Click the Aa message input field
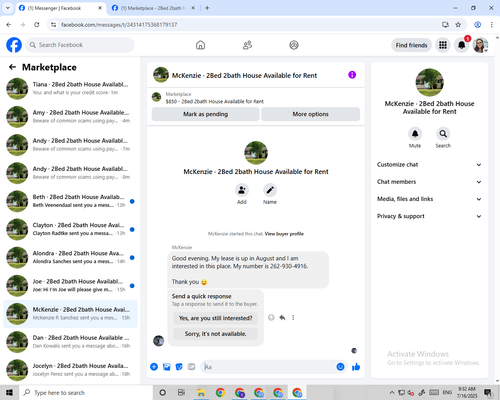This screenshot has width=500, height=400. (268, 367)
